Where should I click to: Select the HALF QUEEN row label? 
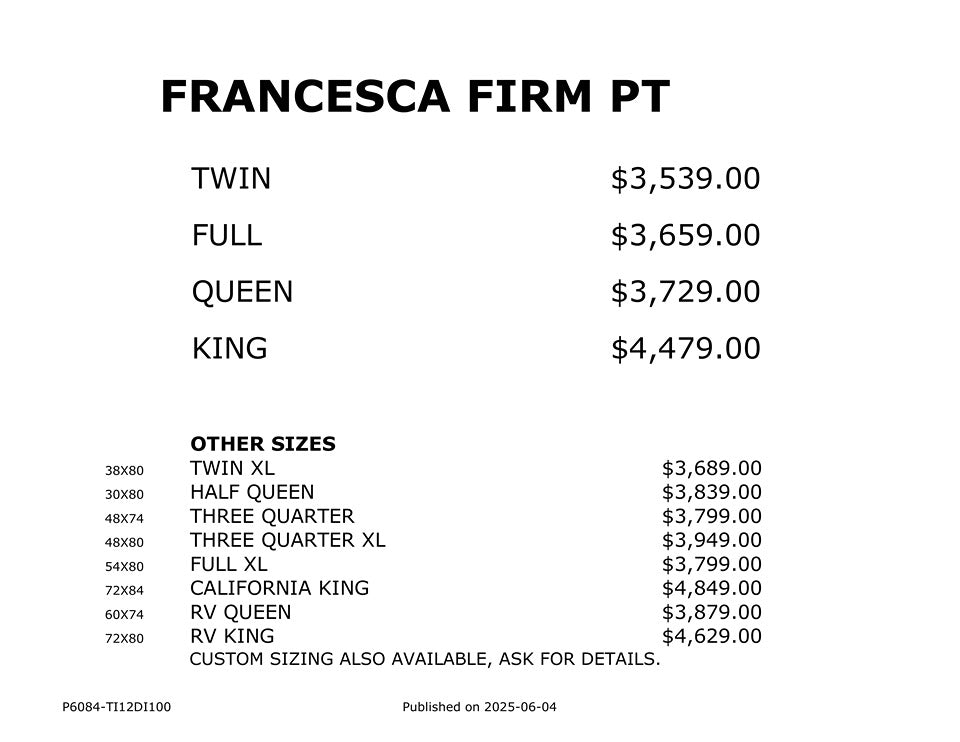pyautogui.click(x=252, y=492)
